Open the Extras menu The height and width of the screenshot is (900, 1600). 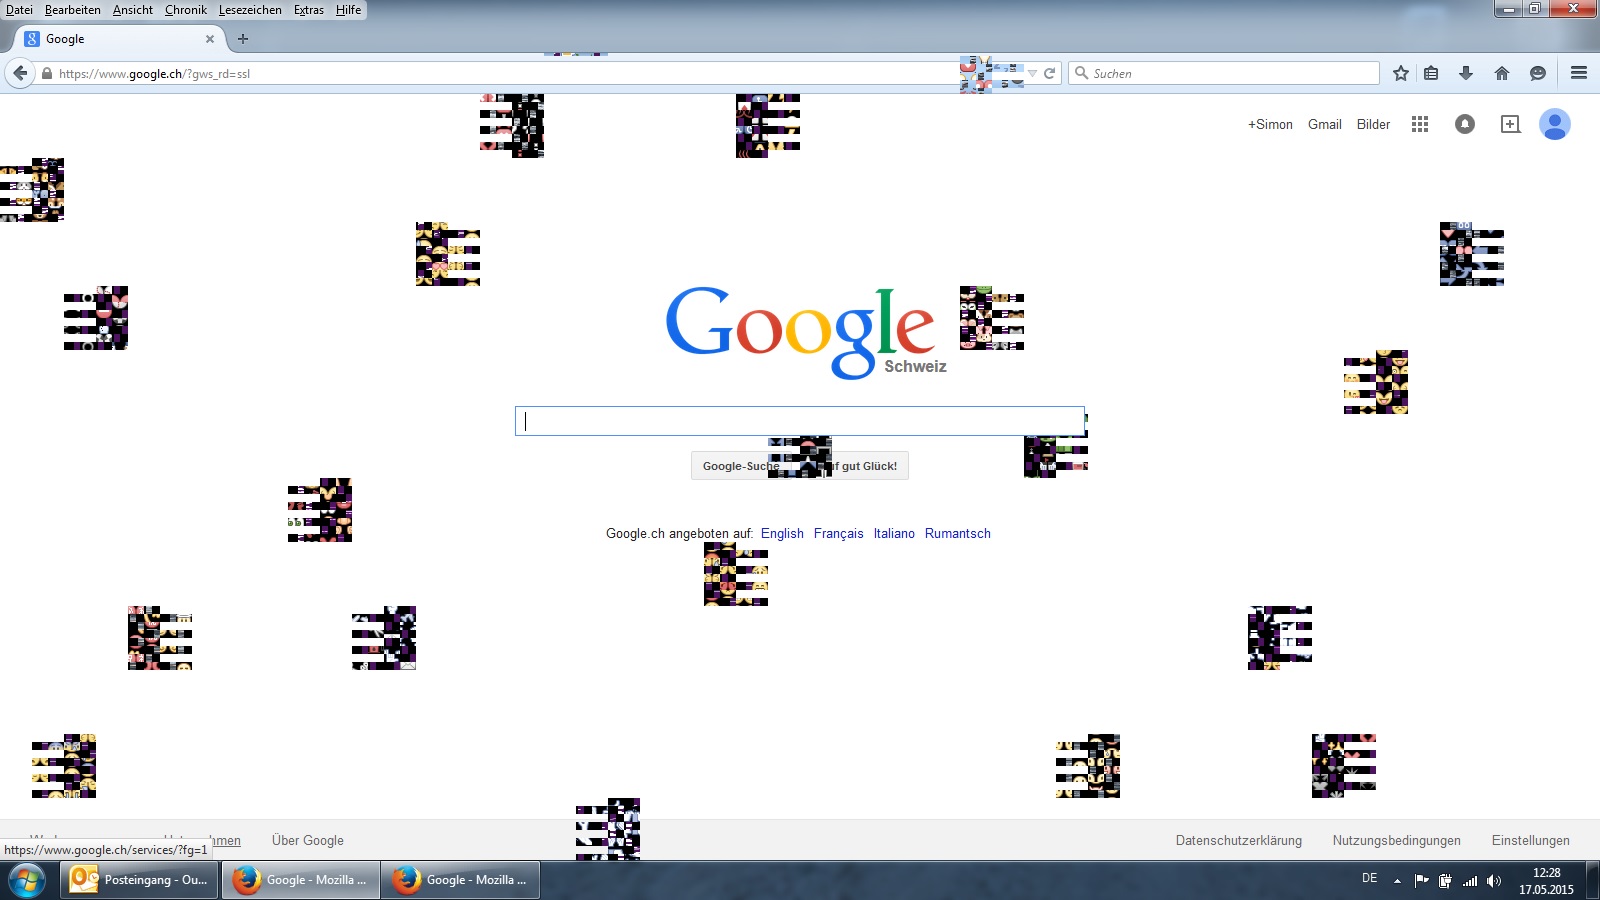point(309,10)
